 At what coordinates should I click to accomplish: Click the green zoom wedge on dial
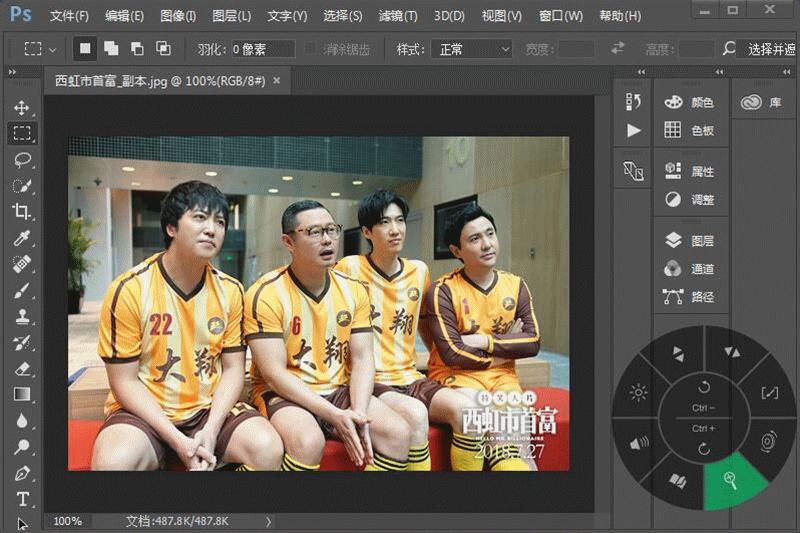click(x=733, y=480)
